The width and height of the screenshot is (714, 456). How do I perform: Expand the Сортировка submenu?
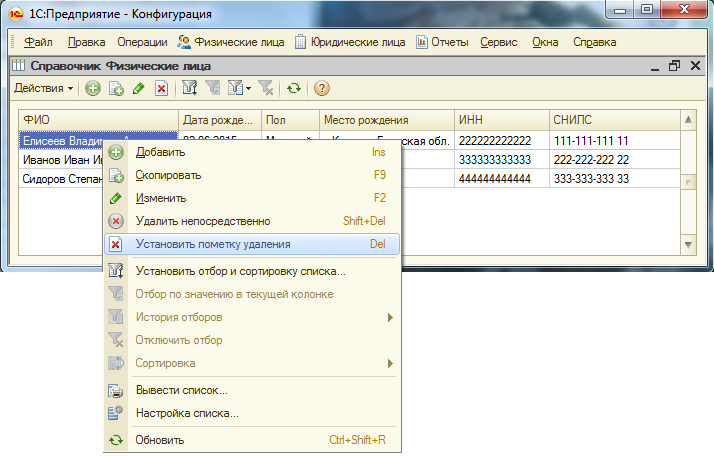tap(252, 363)
